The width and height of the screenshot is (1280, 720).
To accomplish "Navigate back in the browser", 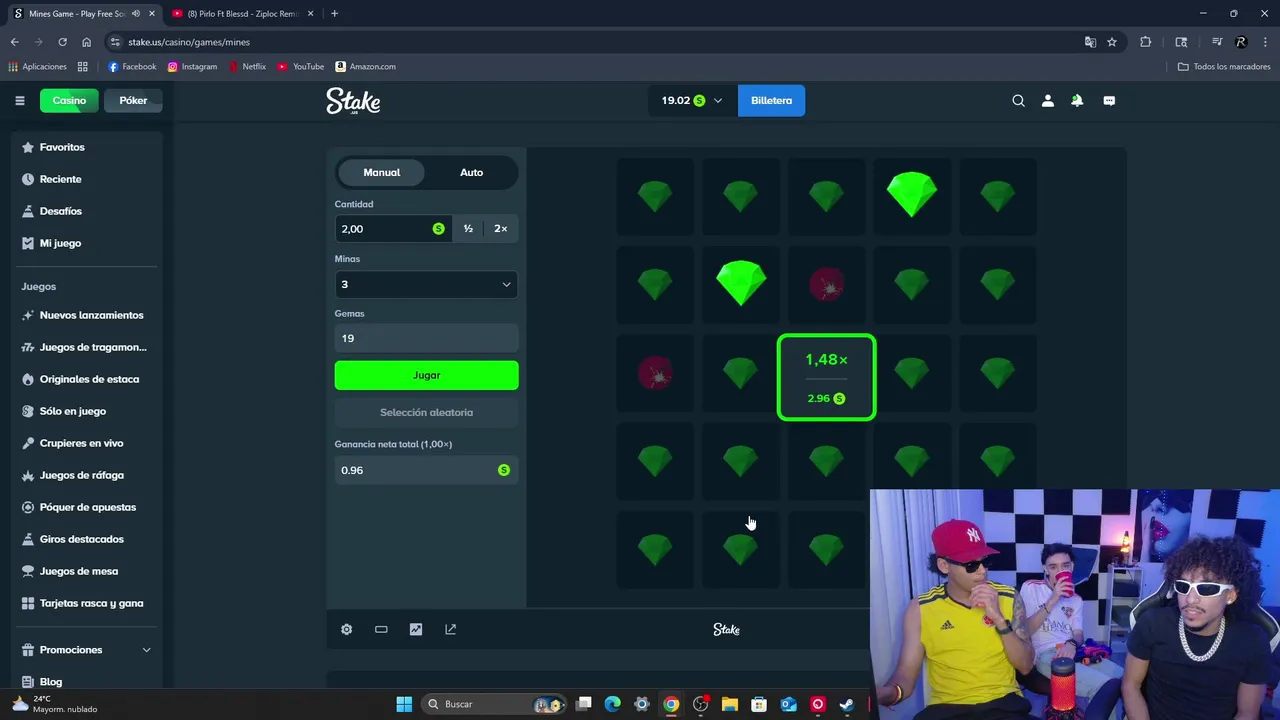I will [14, 42].
